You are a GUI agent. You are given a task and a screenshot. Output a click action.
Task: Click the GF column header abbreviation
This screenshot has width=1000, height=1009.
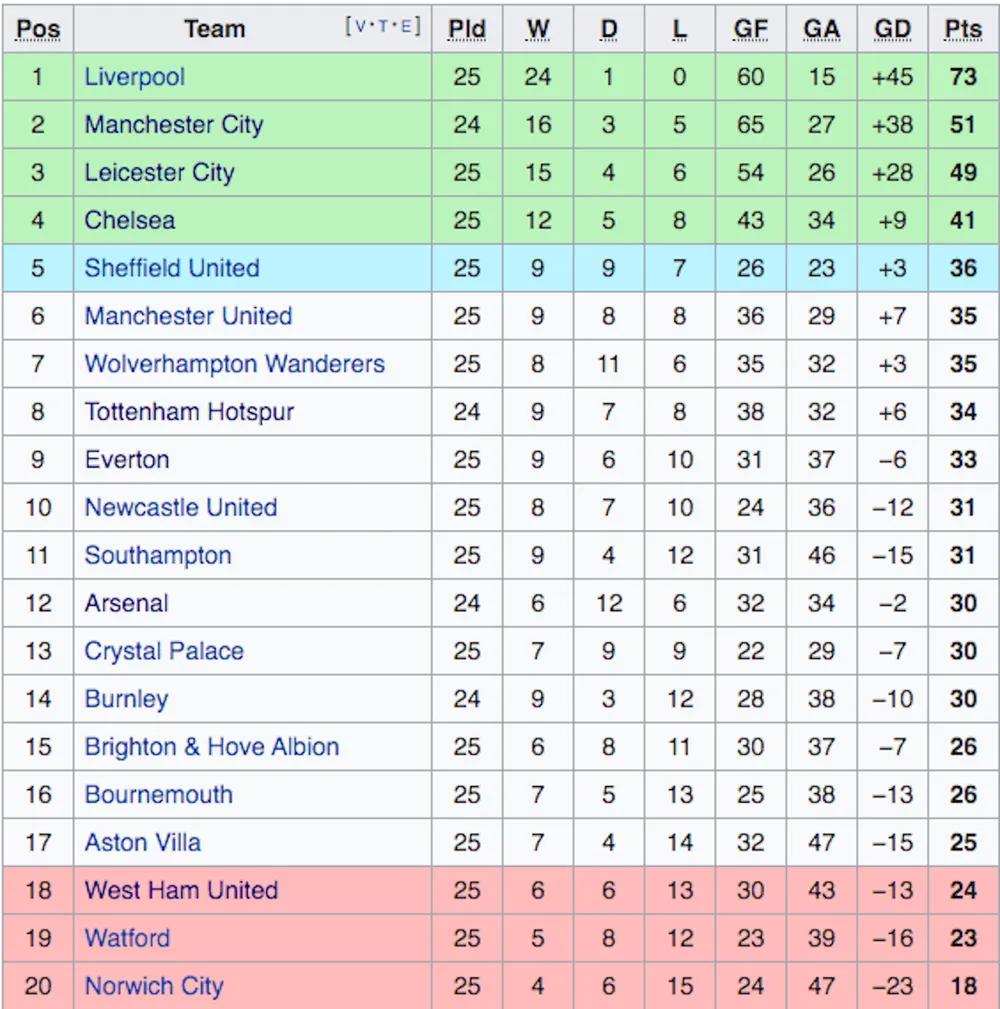coord(750,30)
